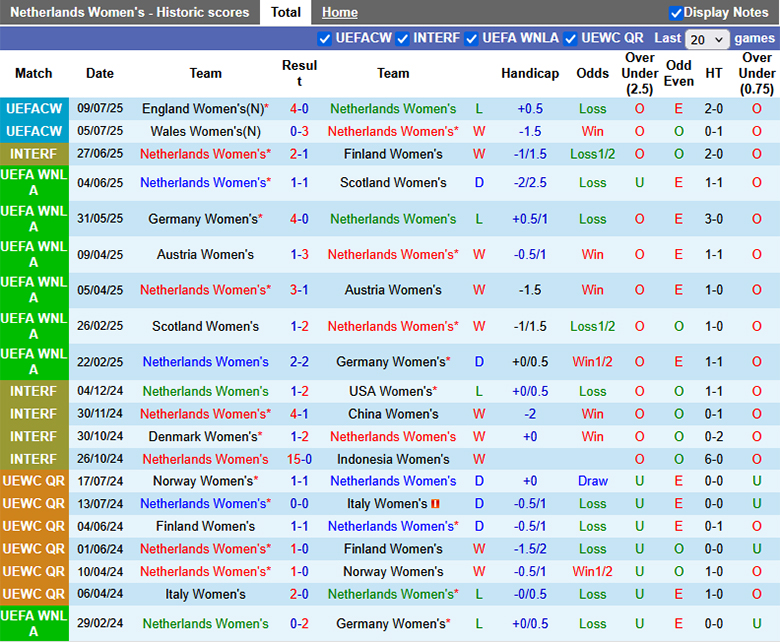
Task: Click the Draw odds on 17/07/24 row
Action: click(592, 481)
